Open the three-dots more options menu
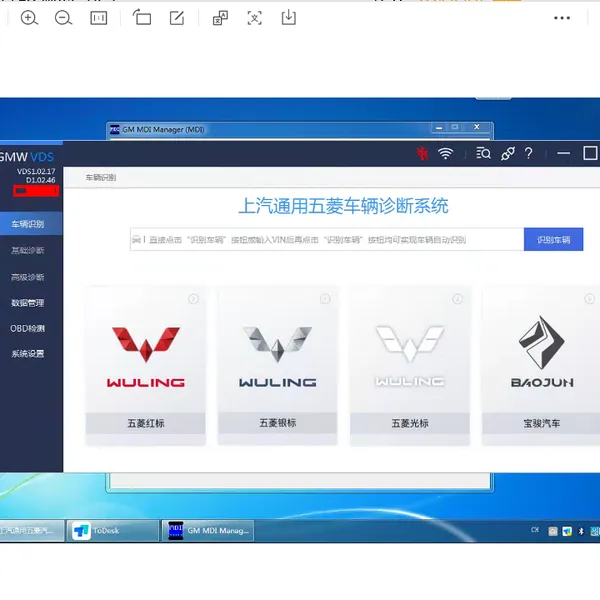The width and height of the screenshot is (600, 600). (562, 18)
